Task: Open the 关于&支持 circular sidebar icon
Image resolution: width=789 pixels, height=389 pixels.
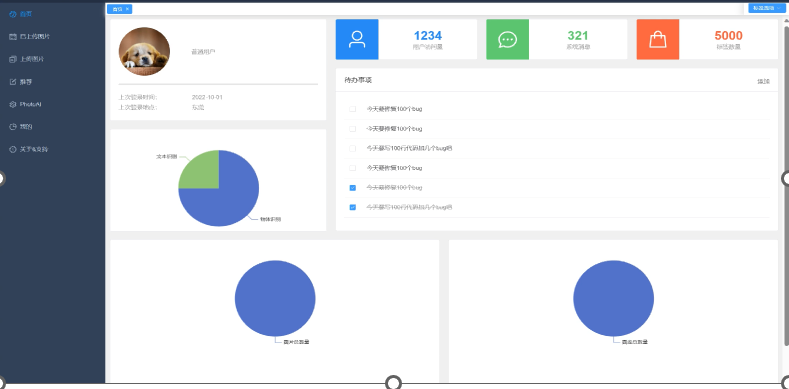Action: point(13,149)
